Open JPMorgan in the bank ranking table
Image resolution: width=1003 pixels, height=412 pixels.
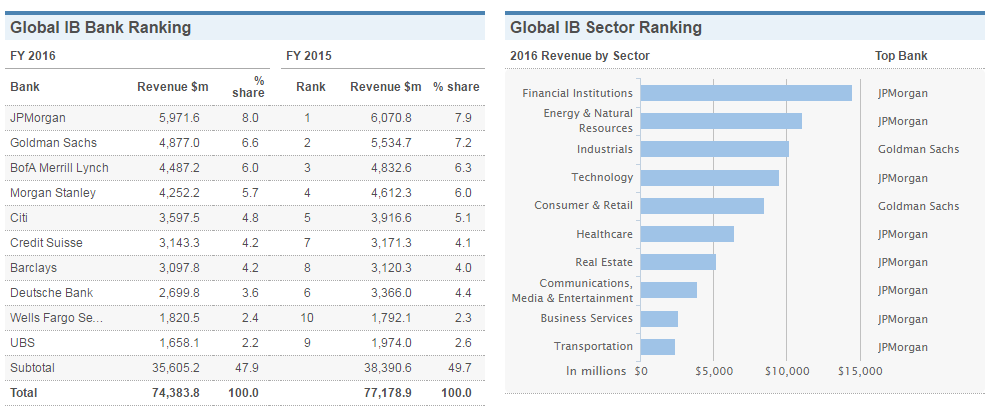(x=37, y=118)
